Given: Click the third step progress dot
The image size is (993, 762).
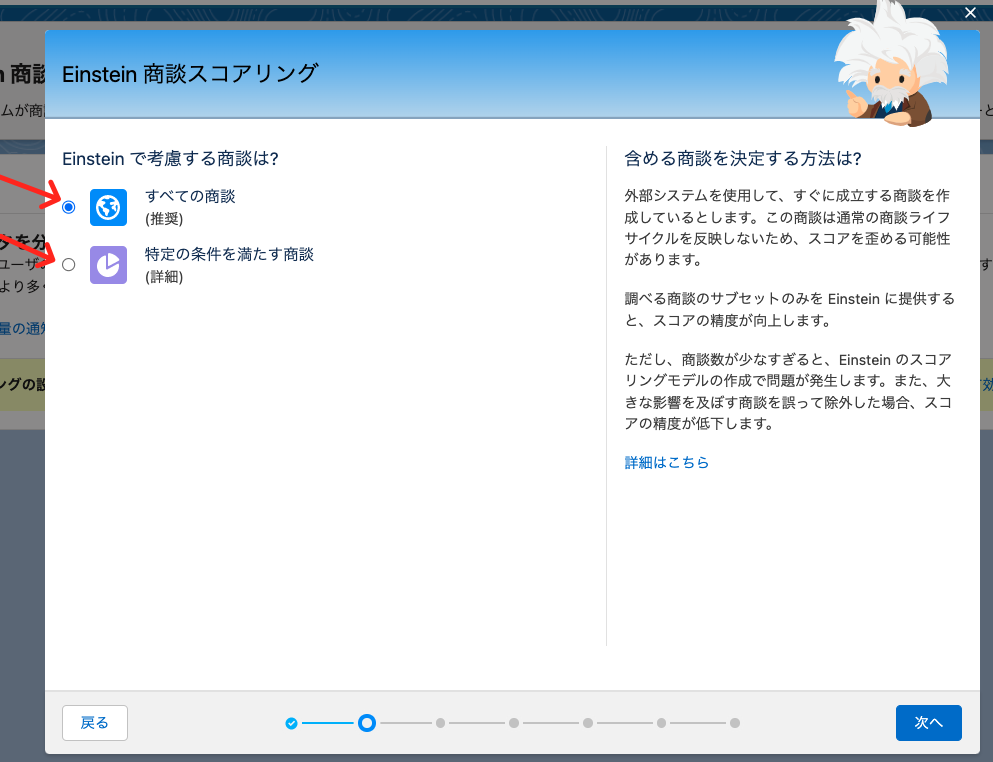Looking at the screenshot, I should (440, 723).
